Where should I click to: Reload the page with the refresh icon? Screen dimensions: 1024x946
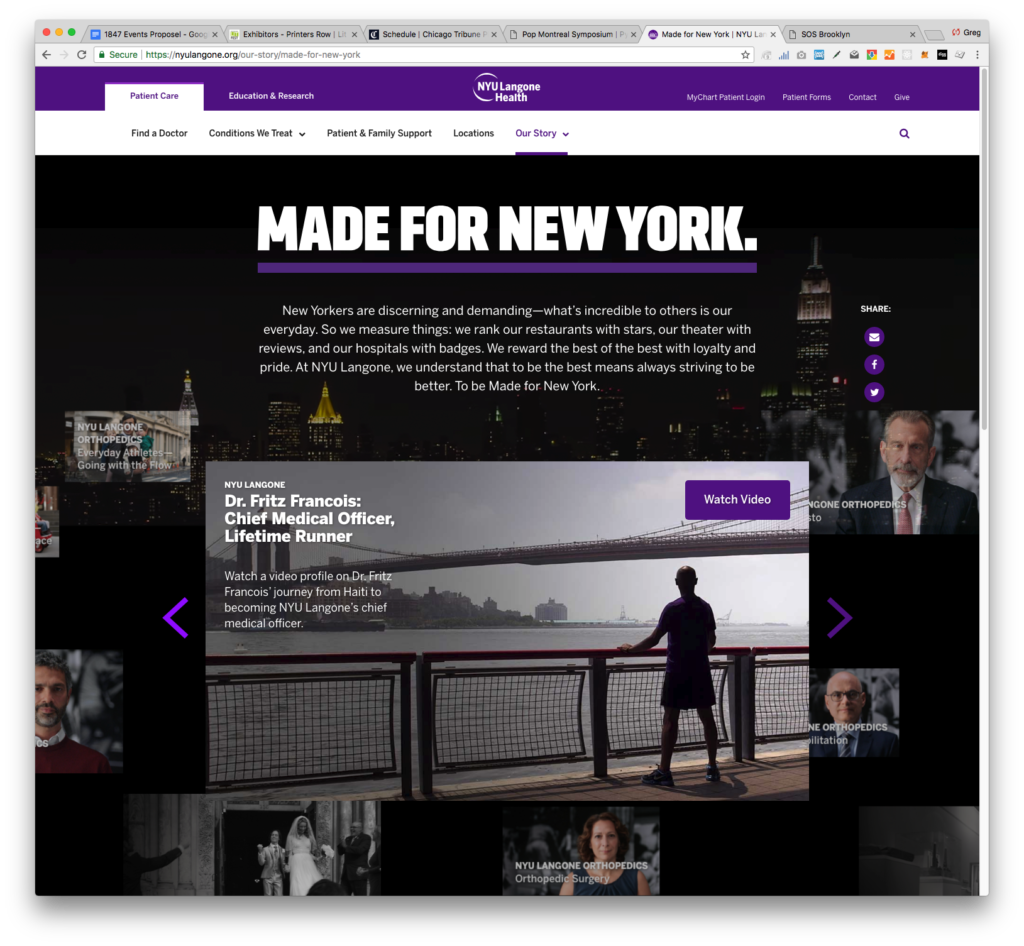click(x=82, y=55)
